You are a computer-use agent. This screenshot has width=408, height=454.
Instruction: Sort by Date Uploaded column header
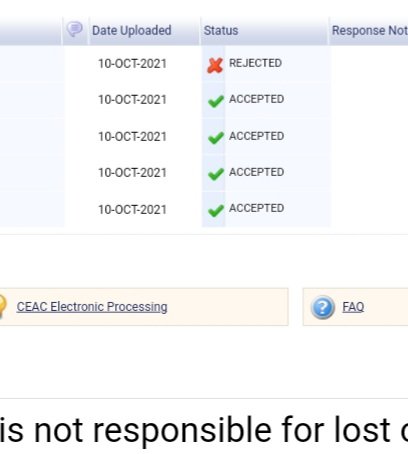pyautogui.click(x=132, y=30)
